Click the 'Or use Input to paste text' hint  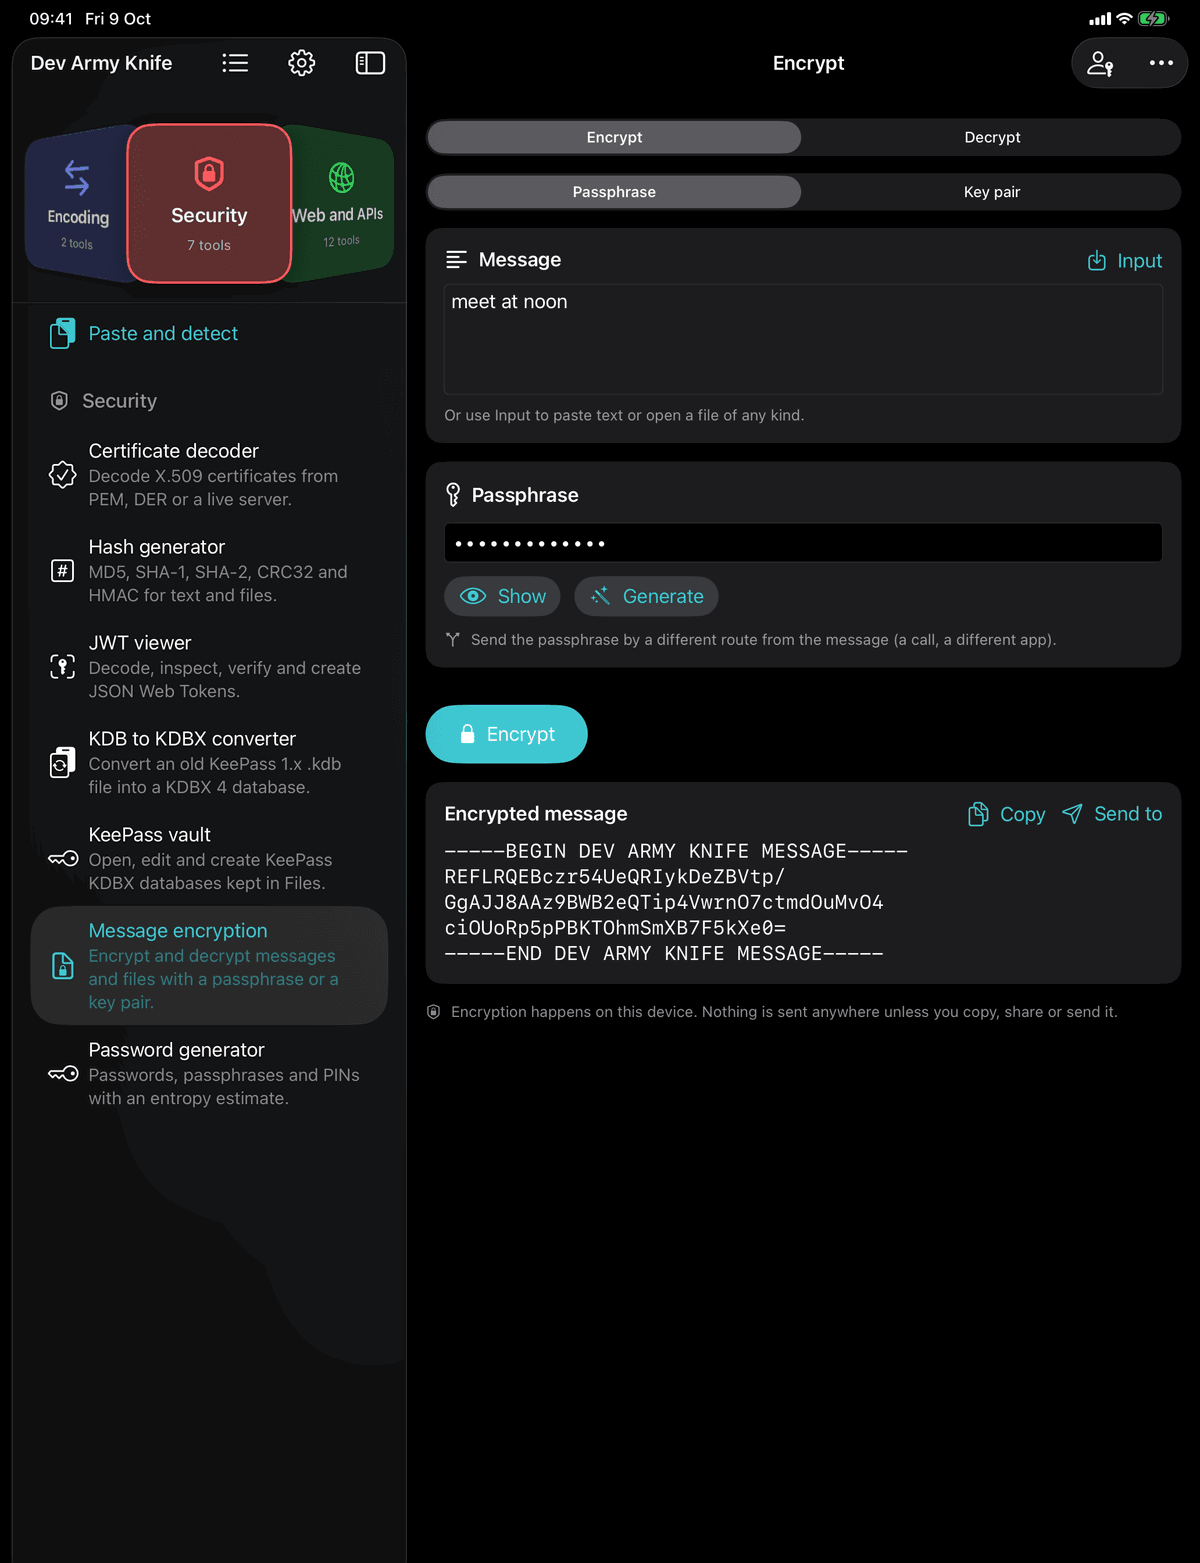click(624, 415)
